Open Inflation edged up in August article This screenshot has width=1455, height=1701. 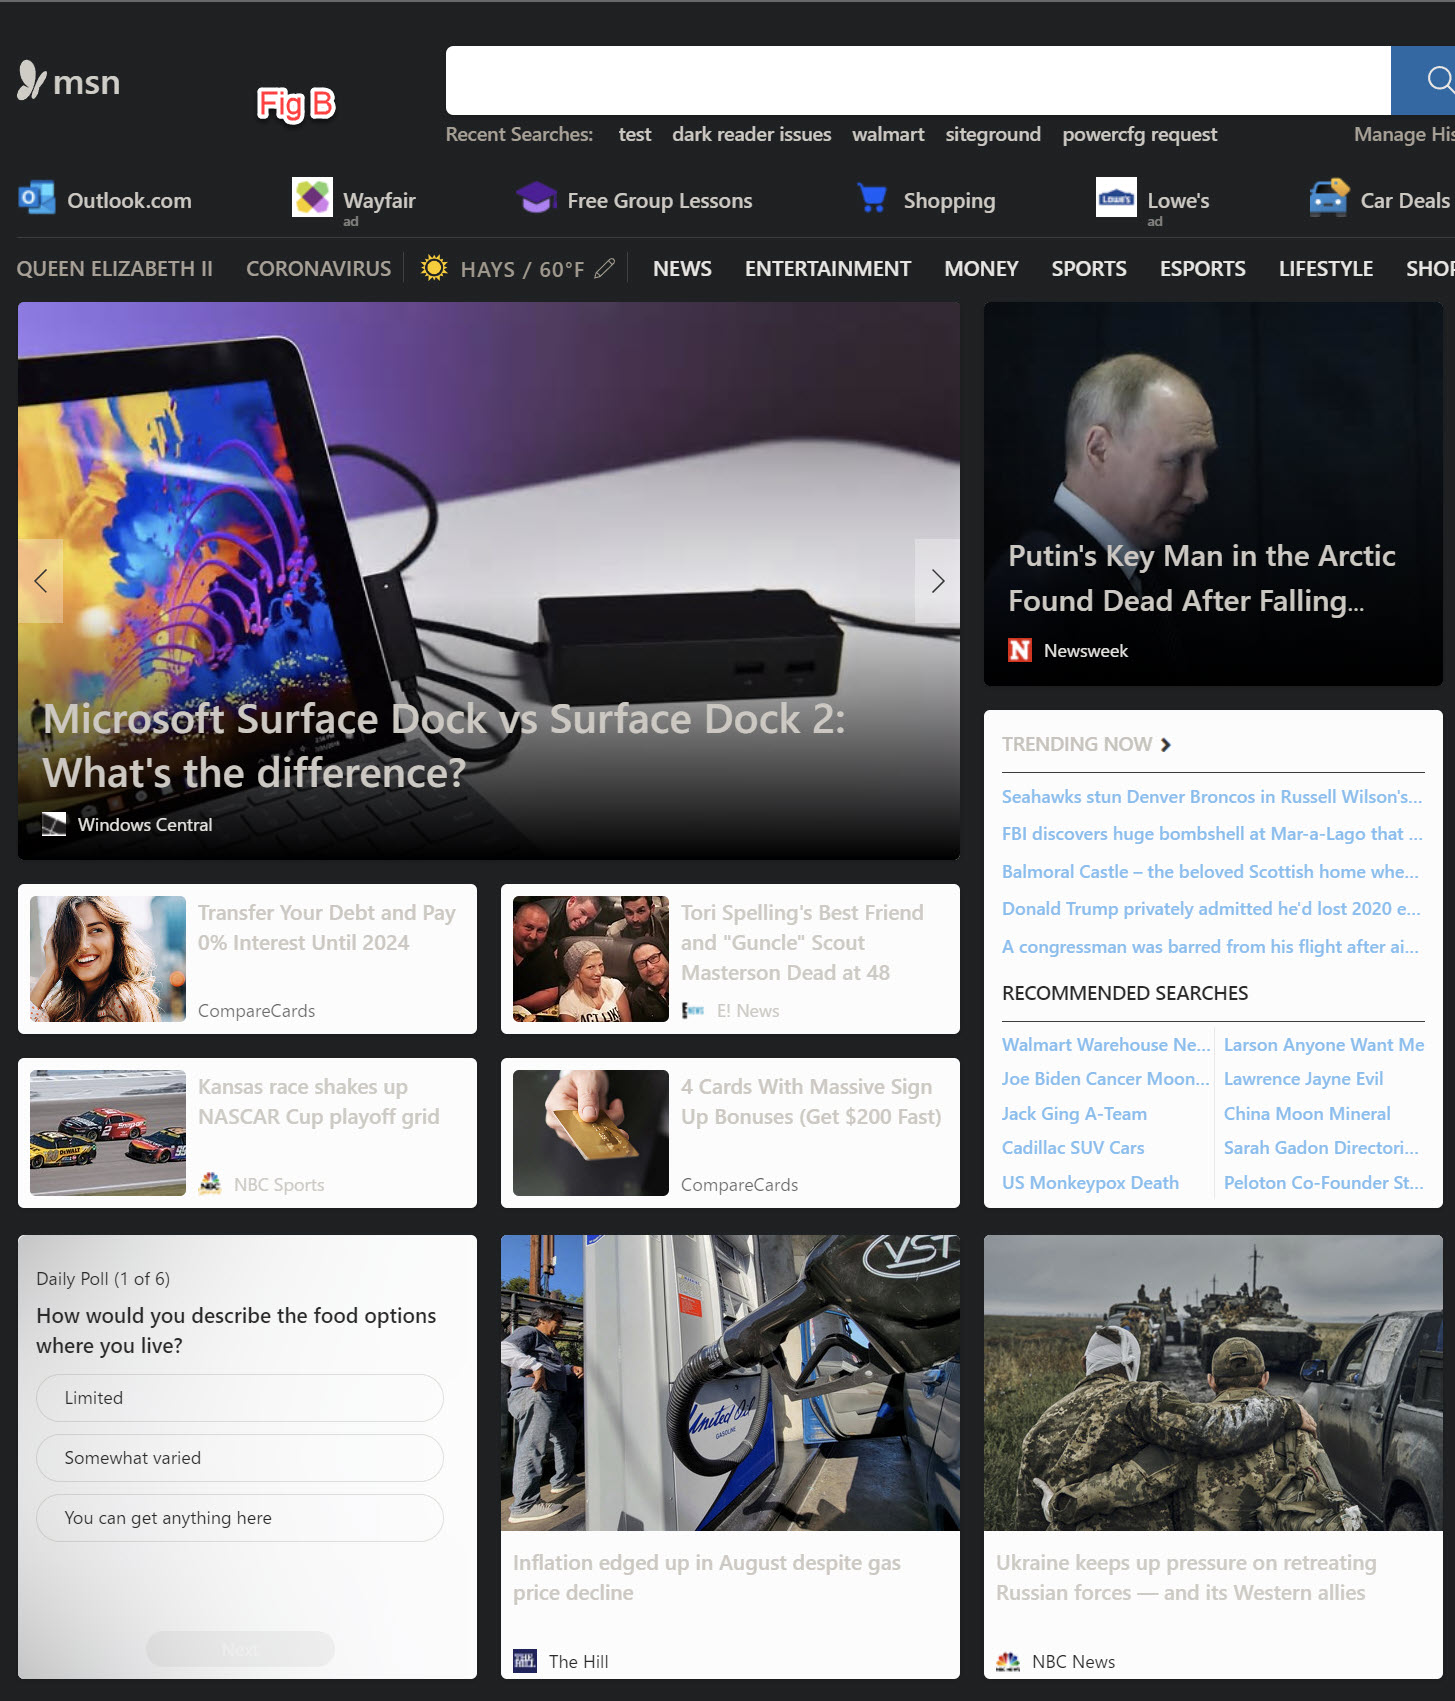coord(707,1577)
